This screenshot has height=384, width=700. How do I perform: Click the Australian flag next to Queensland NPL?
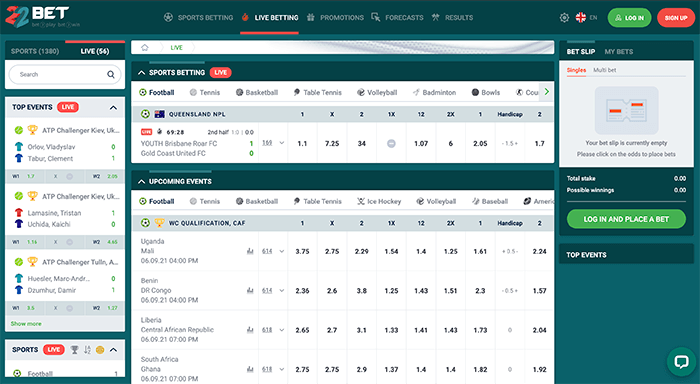[159, 114]
